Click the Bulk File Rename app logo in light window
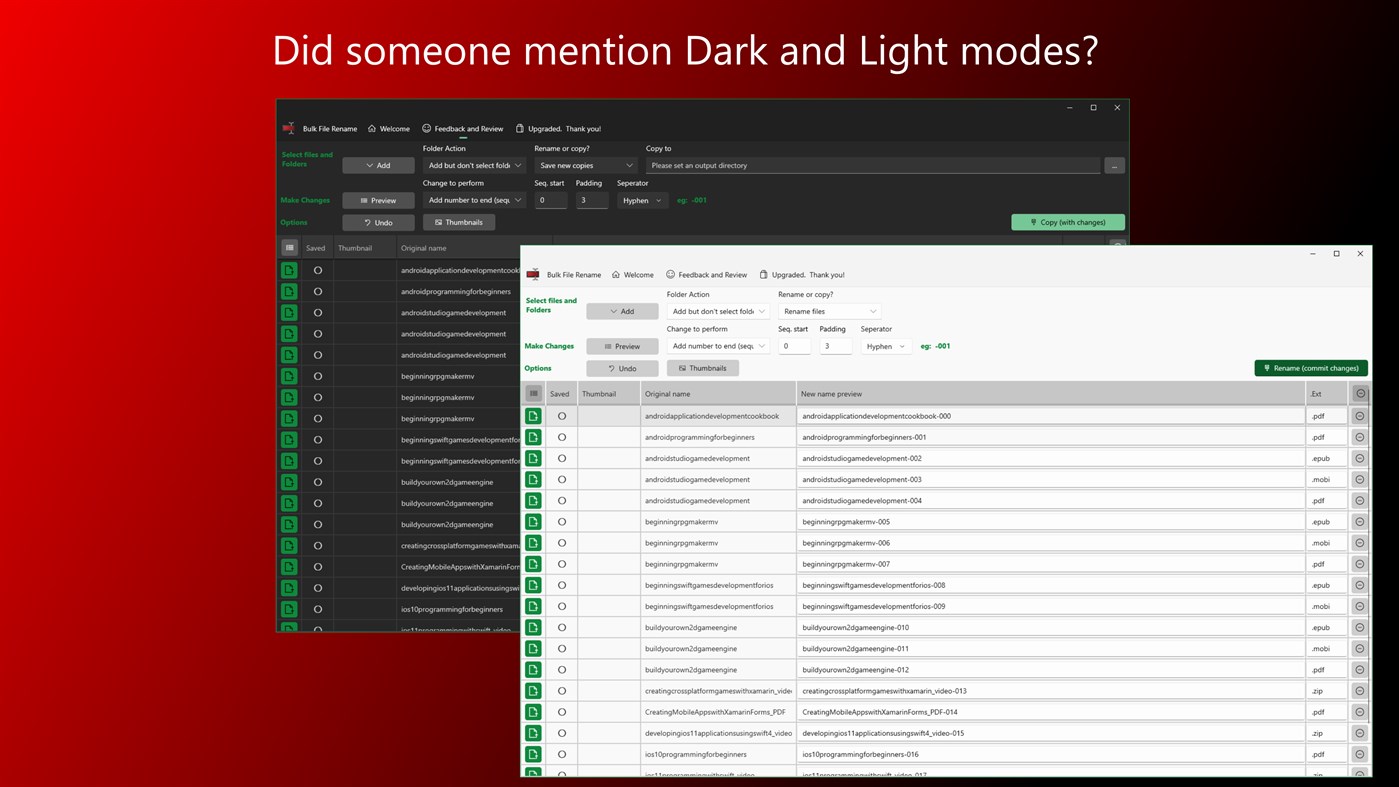 [533, 274]
